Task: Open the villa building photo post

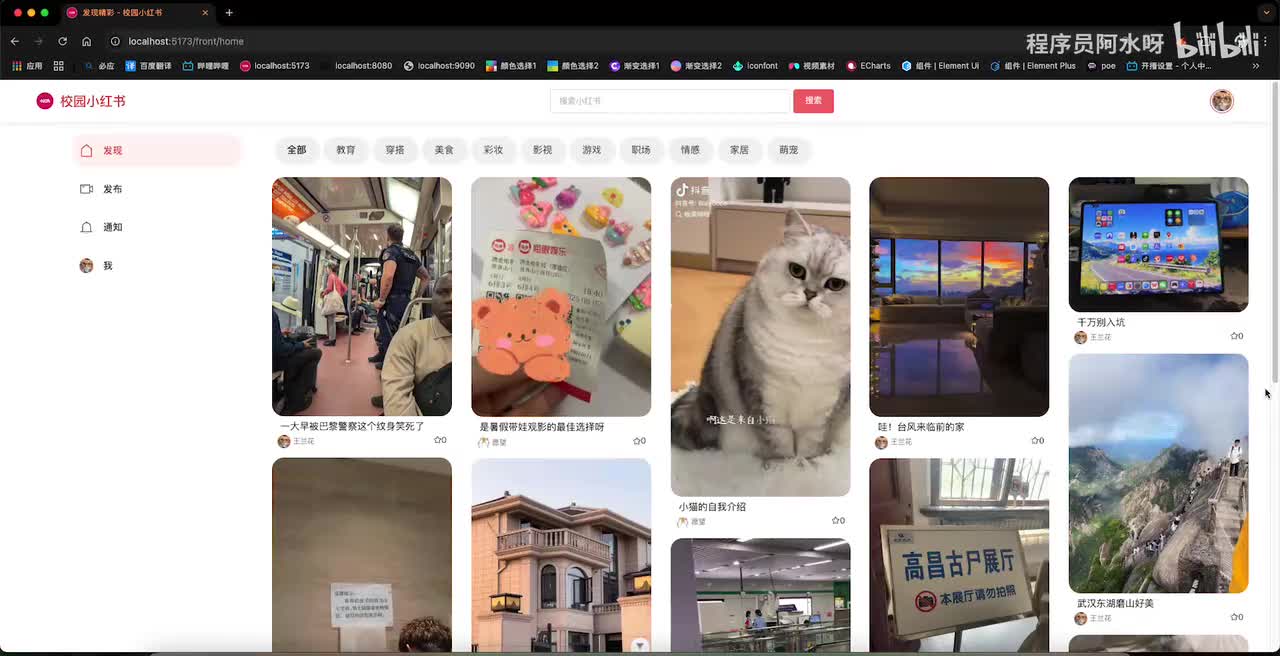Action: (561, 556)
